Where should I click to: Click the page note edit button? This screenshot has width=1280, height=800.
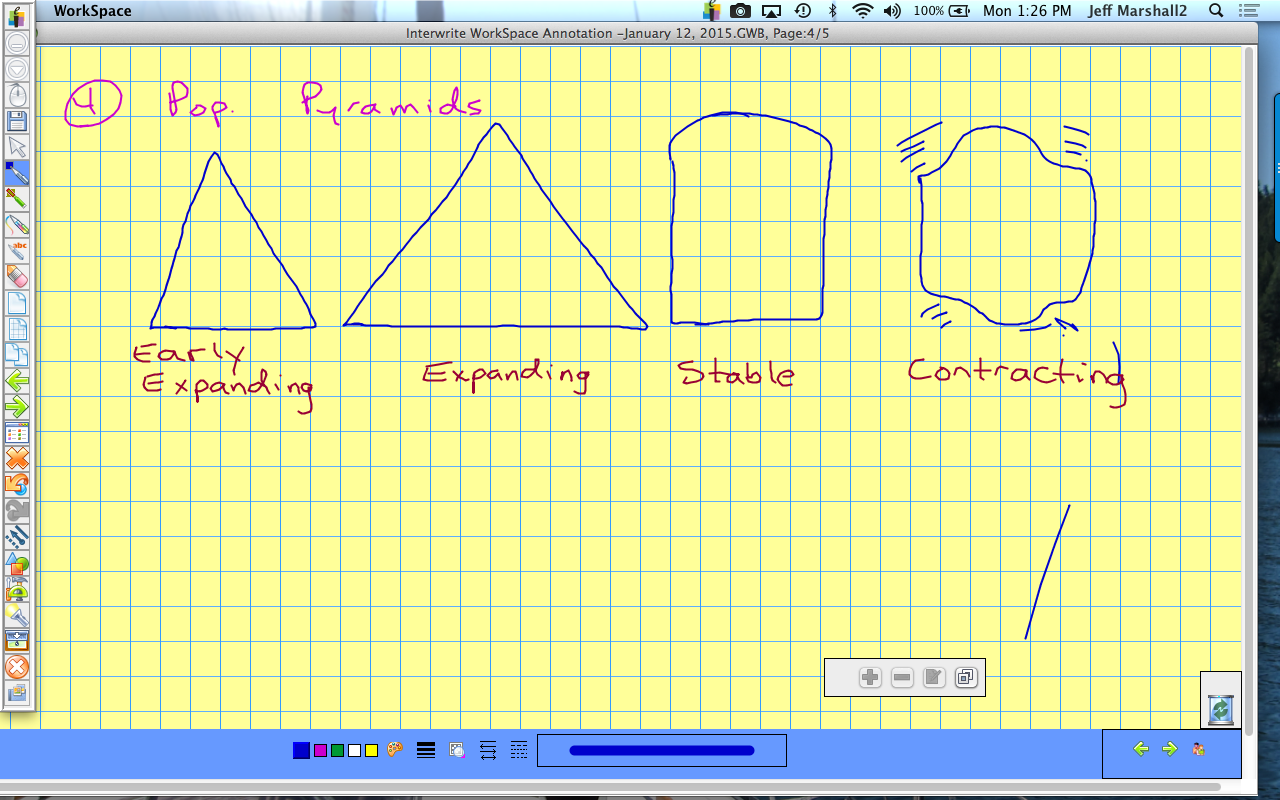[934, 677]
